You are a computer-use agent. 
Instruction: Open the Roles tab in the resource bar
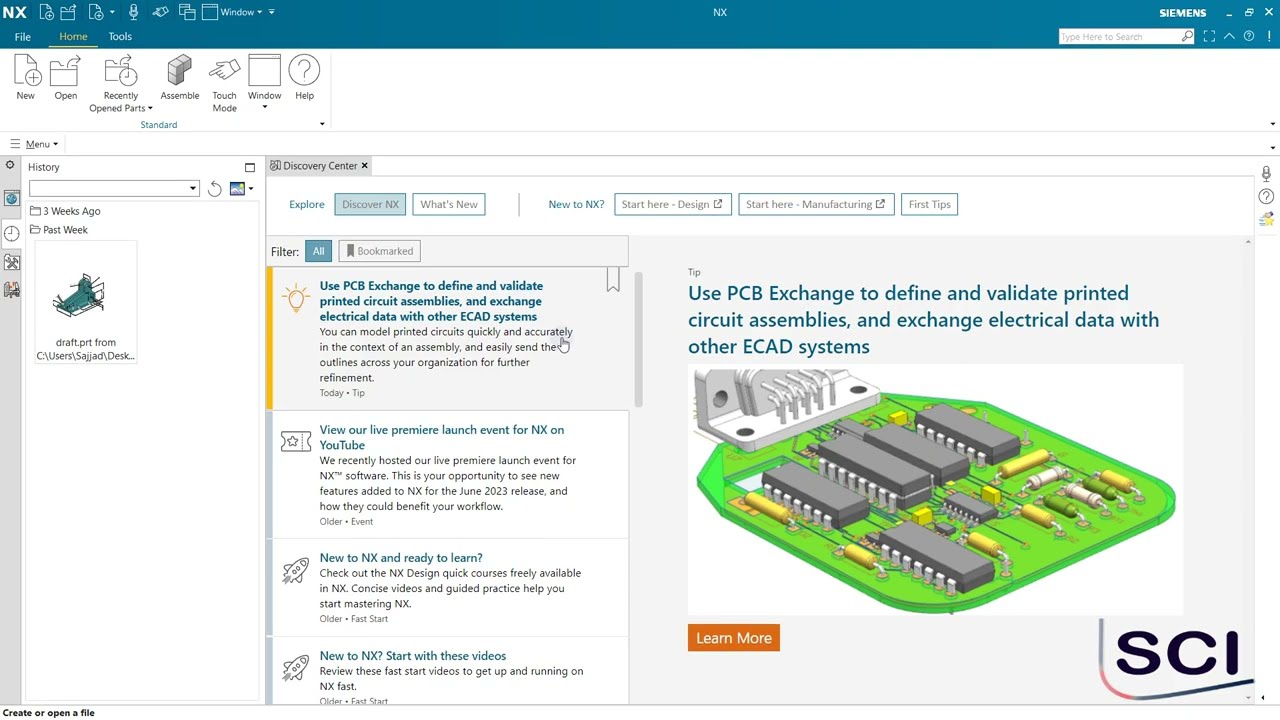click(12, 262)
